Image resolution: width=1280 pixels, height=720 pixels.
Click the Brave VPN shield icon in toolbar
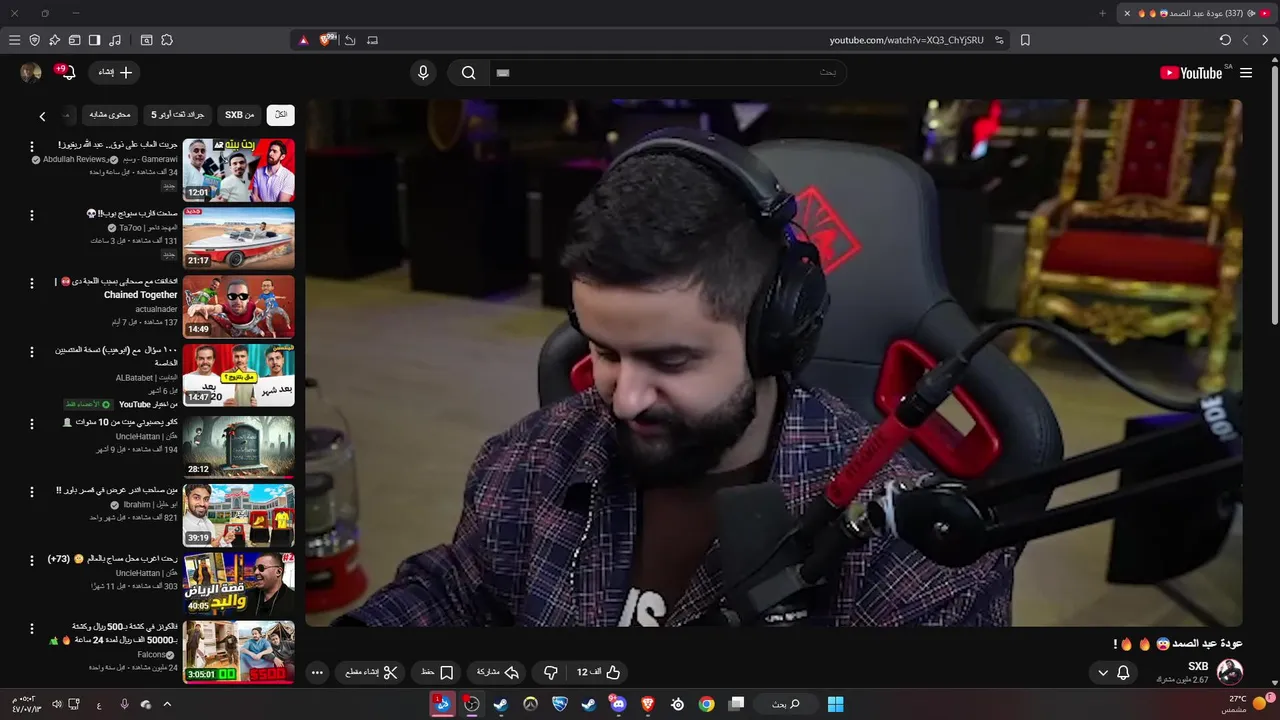coord(35,40)
